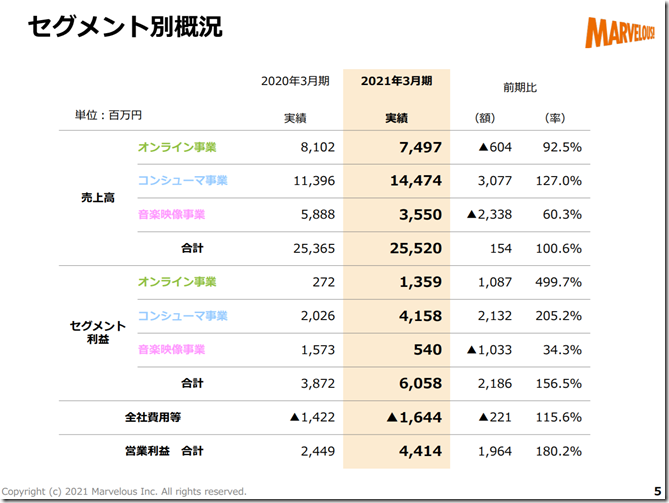Click the 205.2% rate cell
The image size is (669, 503).
(x=558, y=316)
